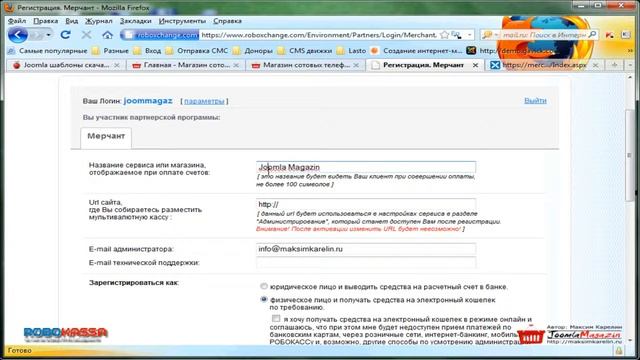
Task: Click the joommagaz login name
Action: click(x=148, y=101)
